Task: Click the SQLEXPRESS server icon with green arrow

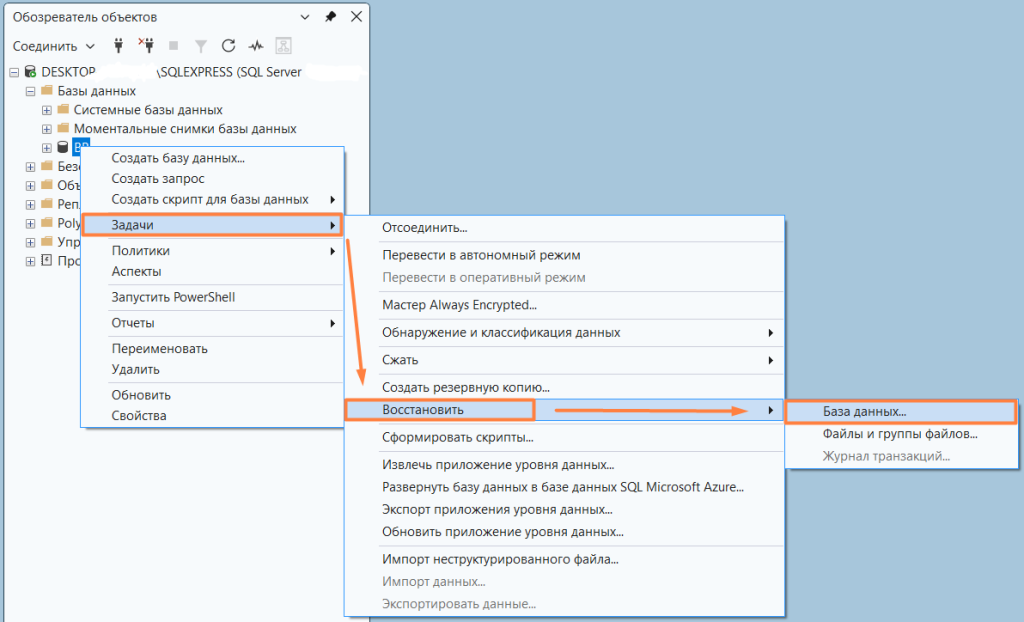Action: click(30, 72)
